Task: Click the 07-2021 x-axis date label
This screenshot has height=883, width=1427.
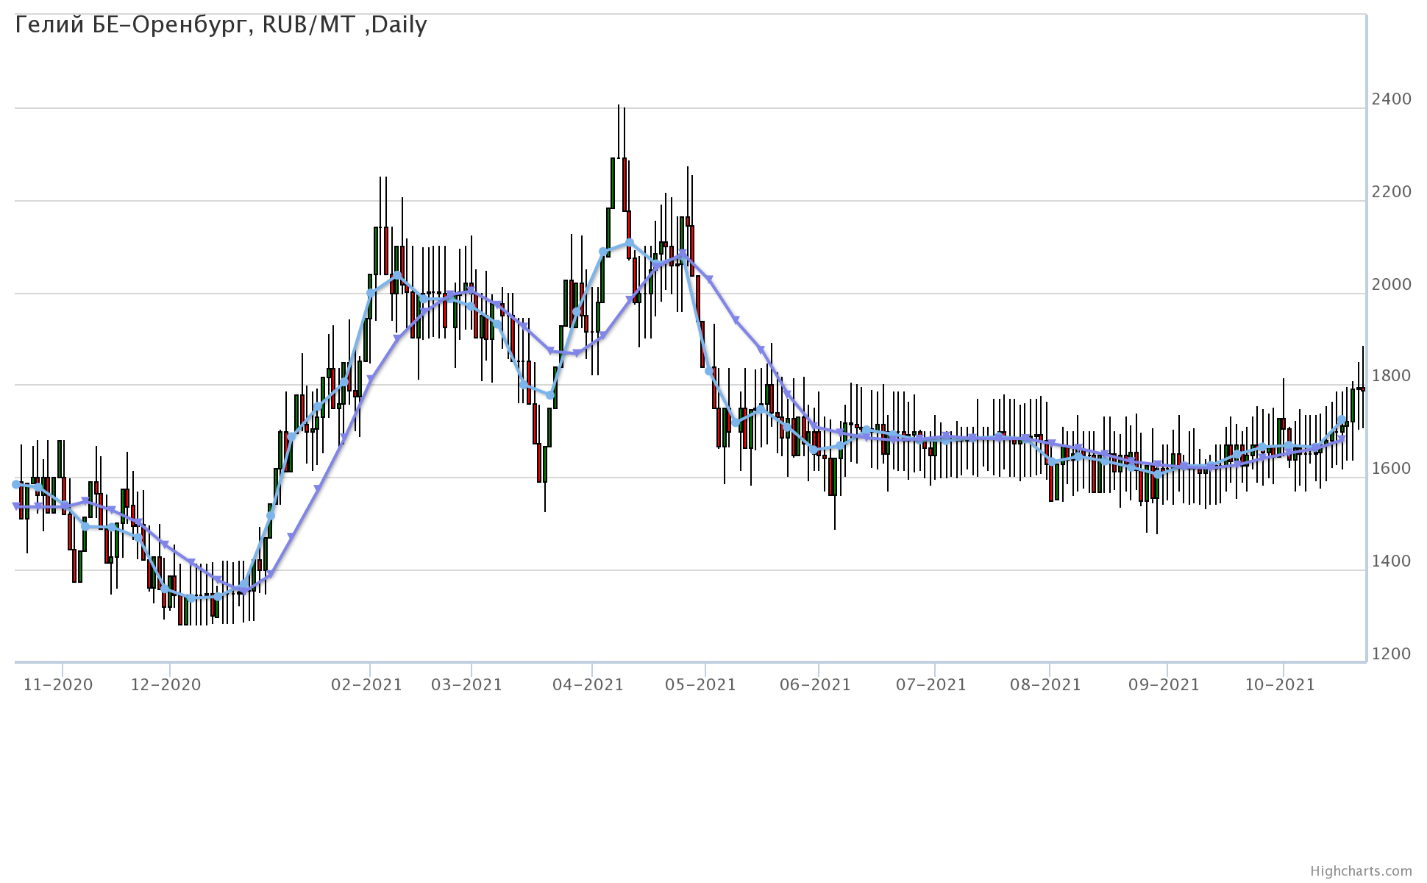Action: 931,685
